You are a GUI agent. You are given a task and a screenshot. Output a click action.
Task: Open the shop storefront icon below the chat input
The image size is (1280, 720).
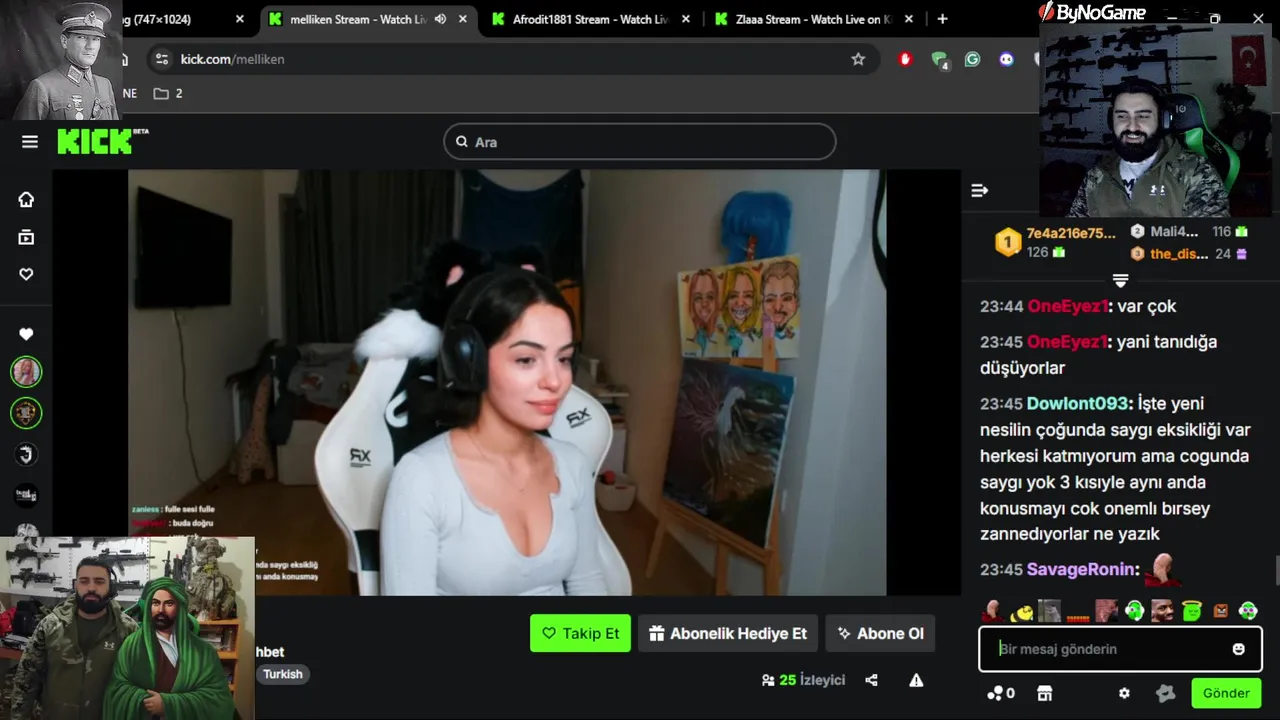click(x=1045, y=693)
